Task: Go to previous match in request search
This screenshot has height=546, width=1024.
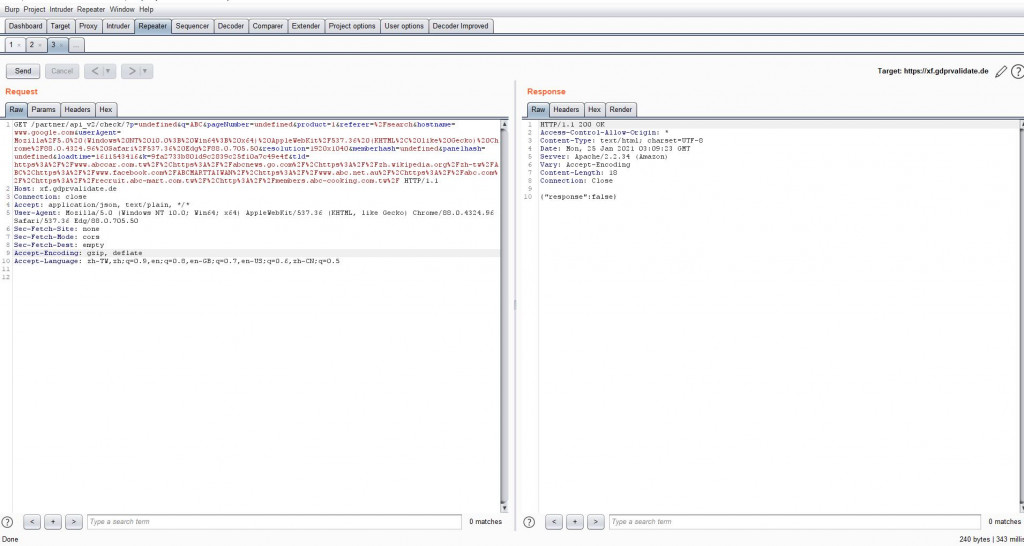Action: tap(32, 522)
